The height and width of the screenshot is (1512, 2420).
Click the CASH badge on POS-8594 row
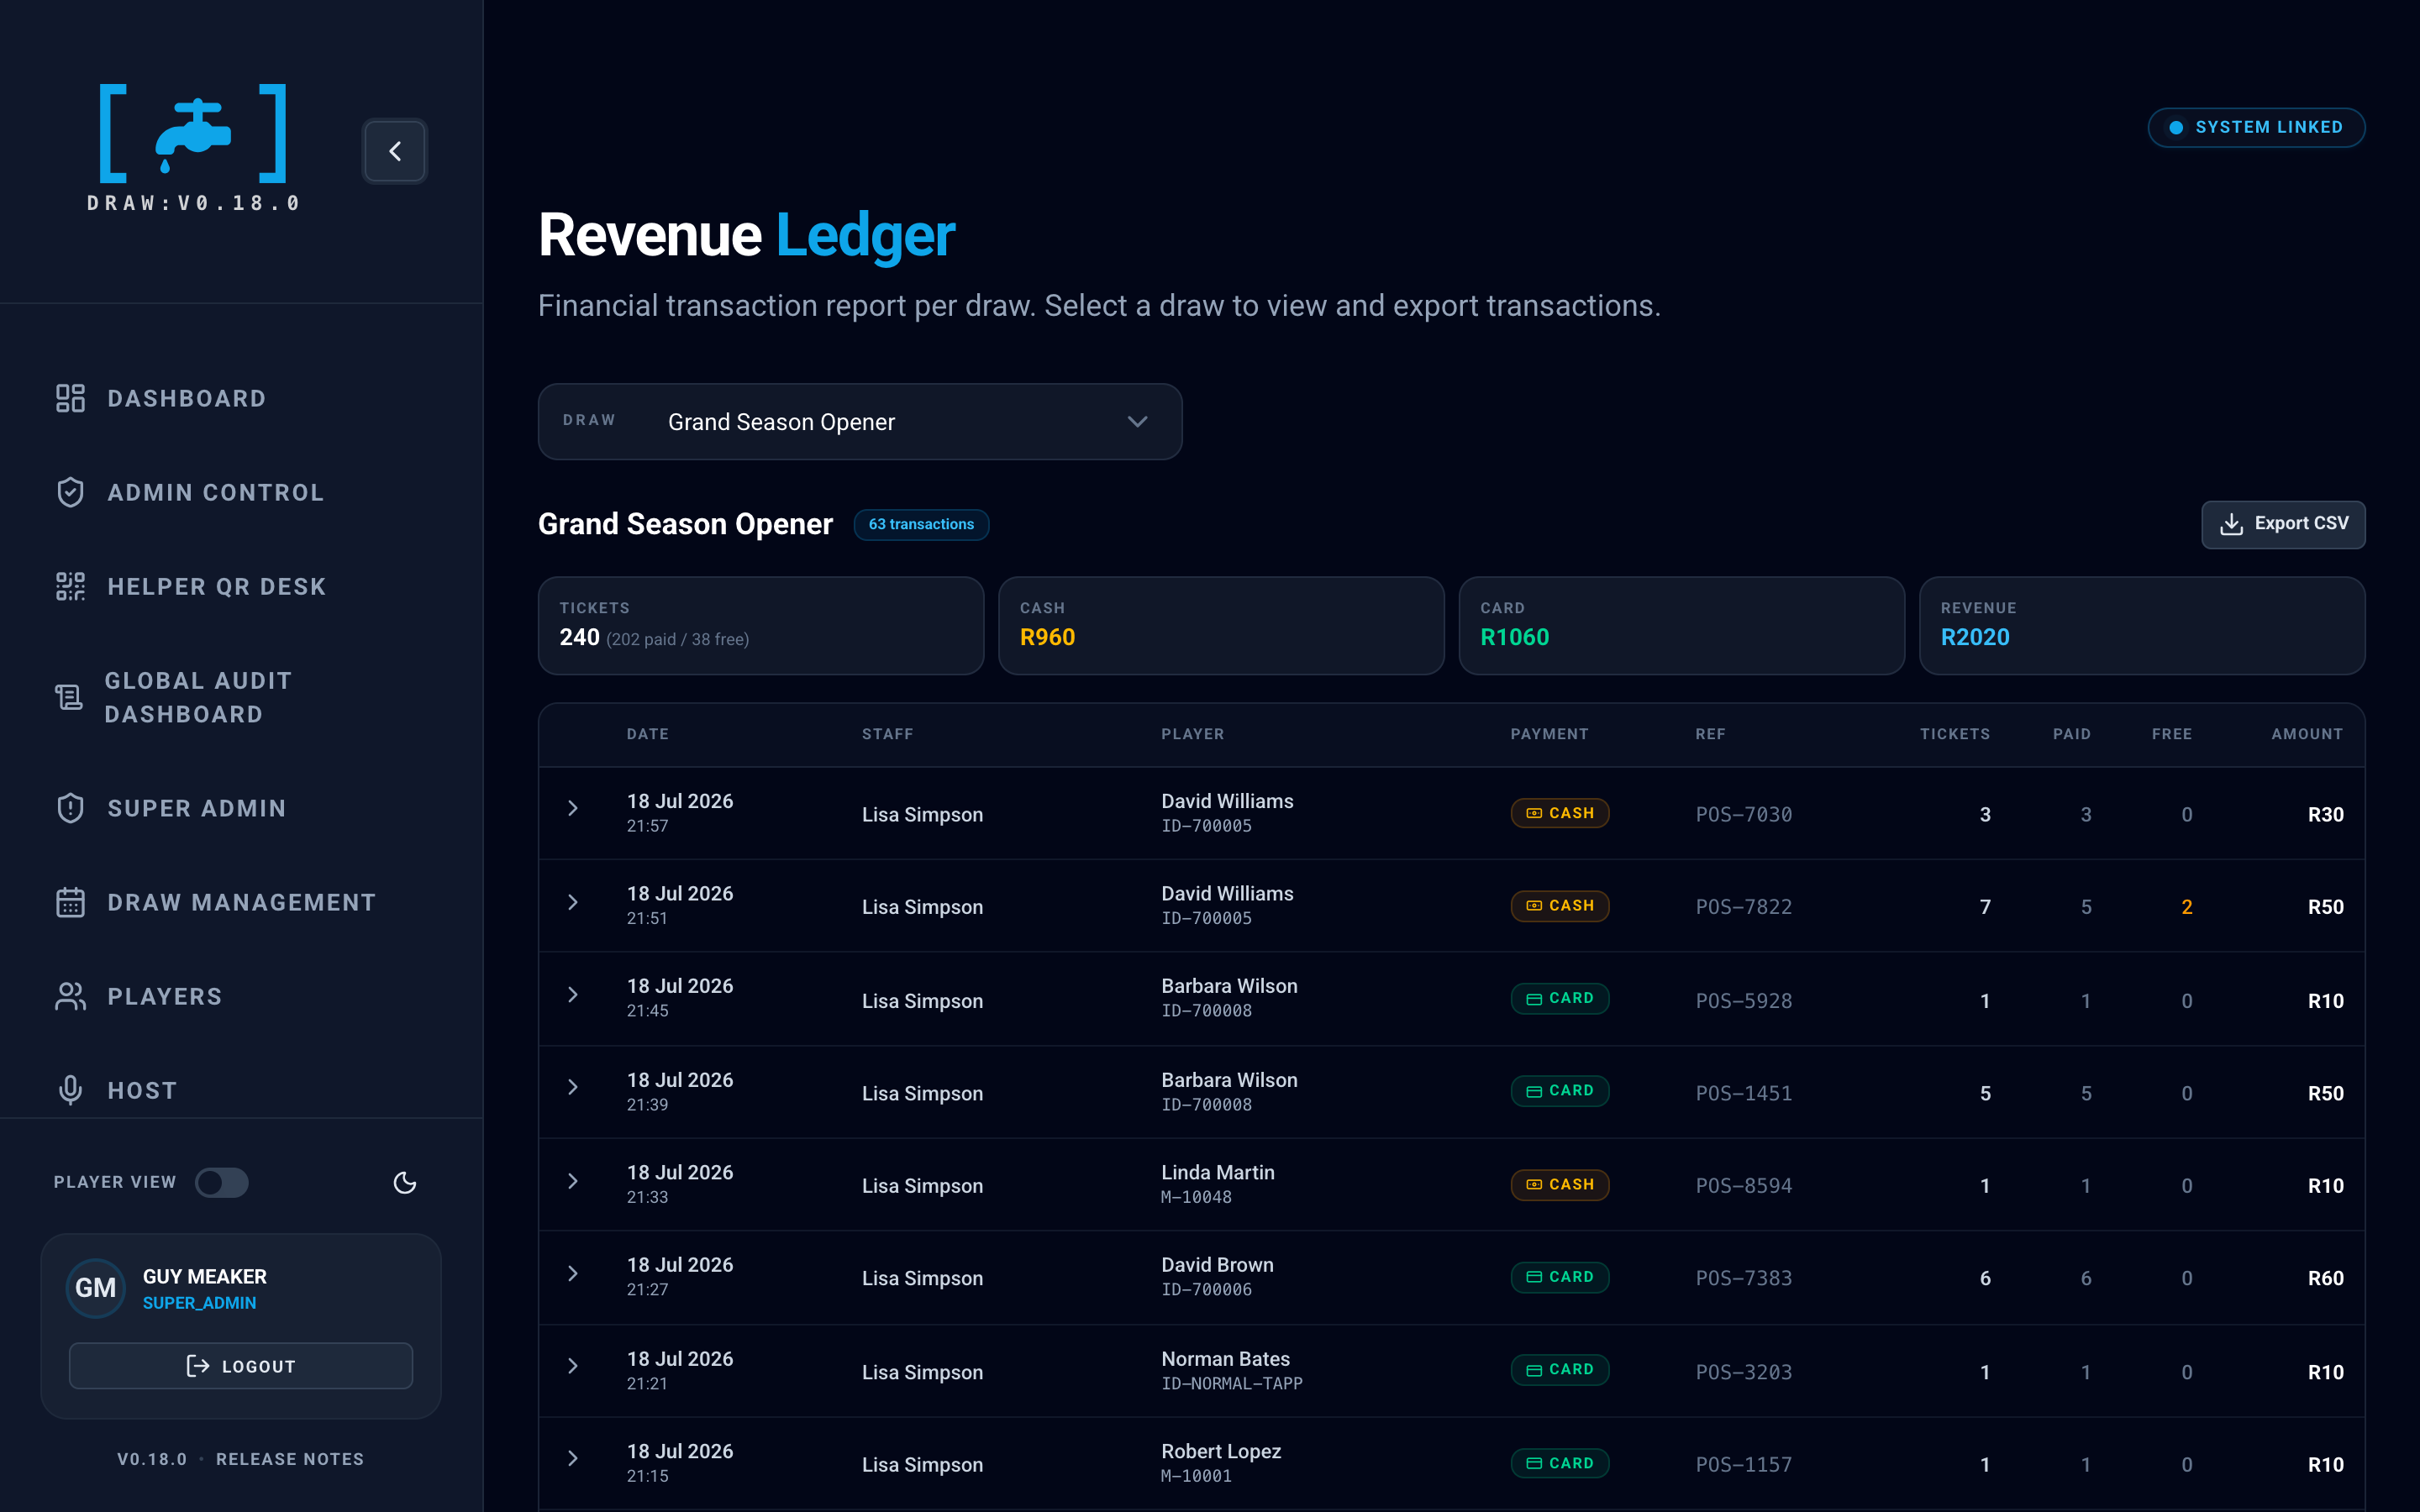(x=1560, y=1185)
